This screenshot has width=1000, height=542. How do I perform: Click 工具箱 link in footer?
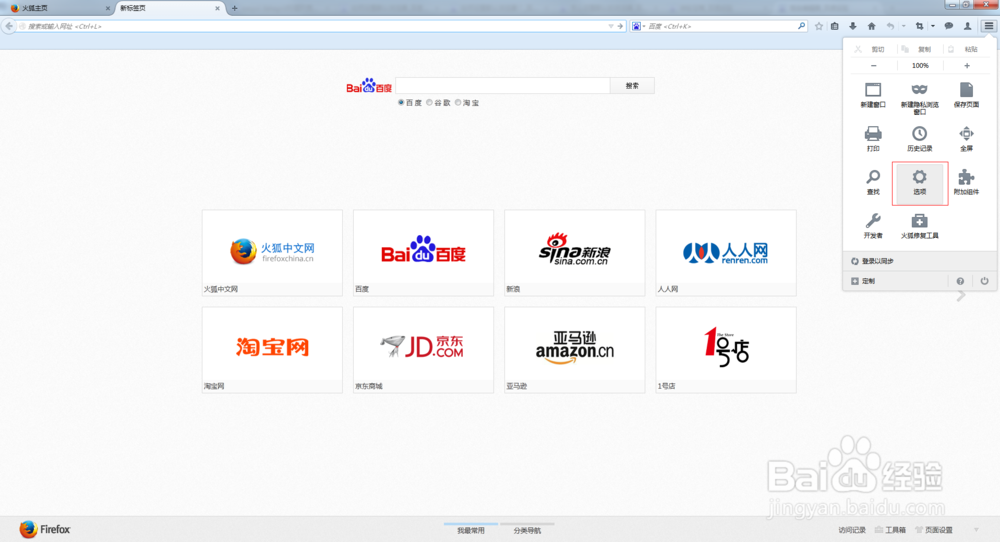point(890,530)
